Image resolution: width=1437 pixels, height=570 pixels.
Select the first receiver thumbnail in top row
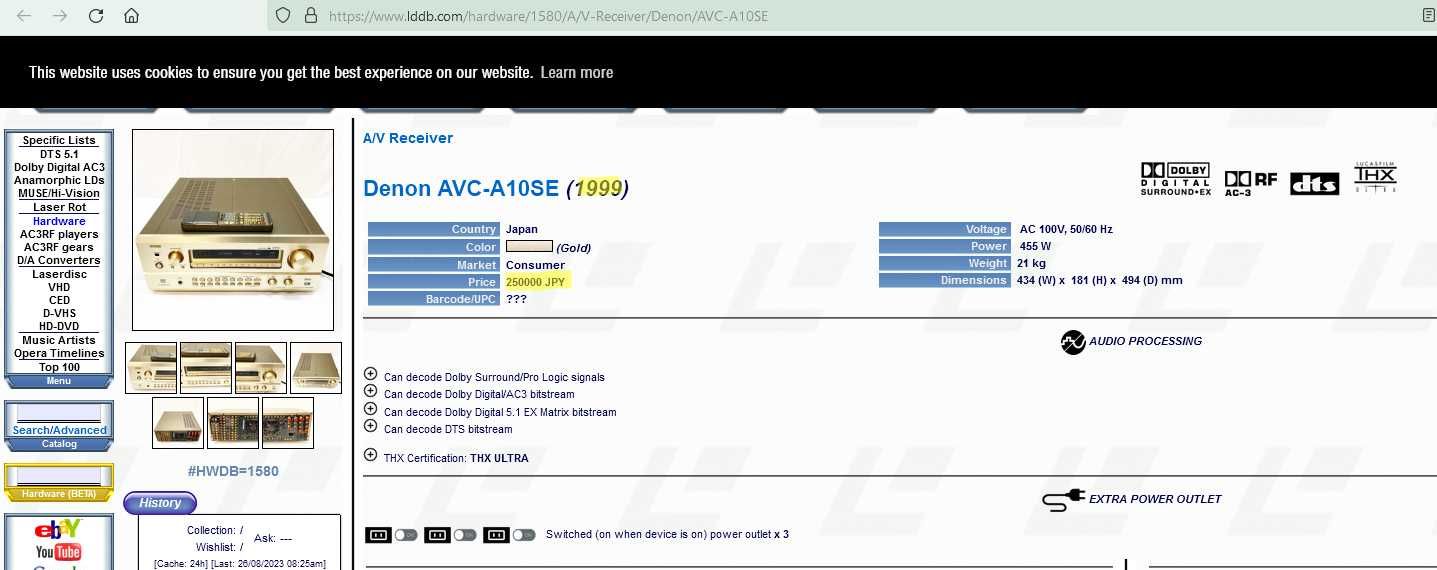pyautogui.click(x=151, y=368)
